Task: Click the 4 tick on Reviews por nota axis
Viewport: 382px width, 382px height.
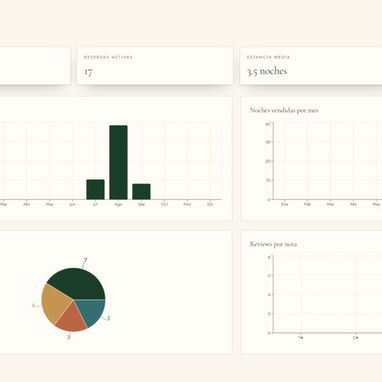Action: click(x=269, y=295)
